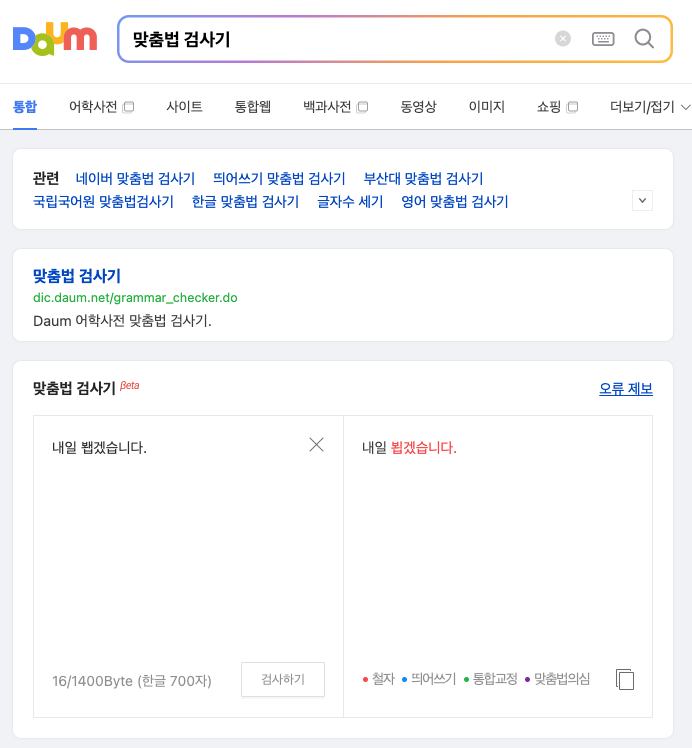Open dic.daum.net/grammar_checker.do URL link
Screen dimensions: 692x748
(135, 298)
